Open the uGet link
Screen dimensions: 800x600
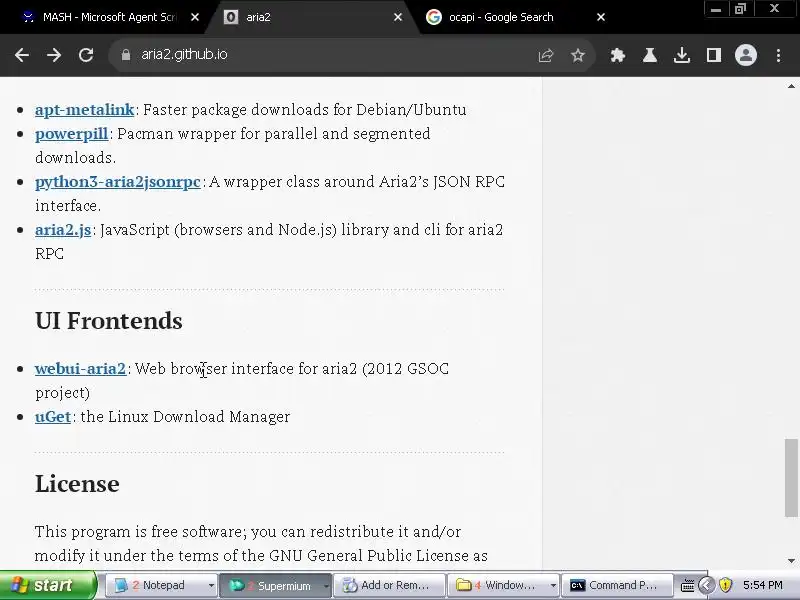(x=53, y=417)
